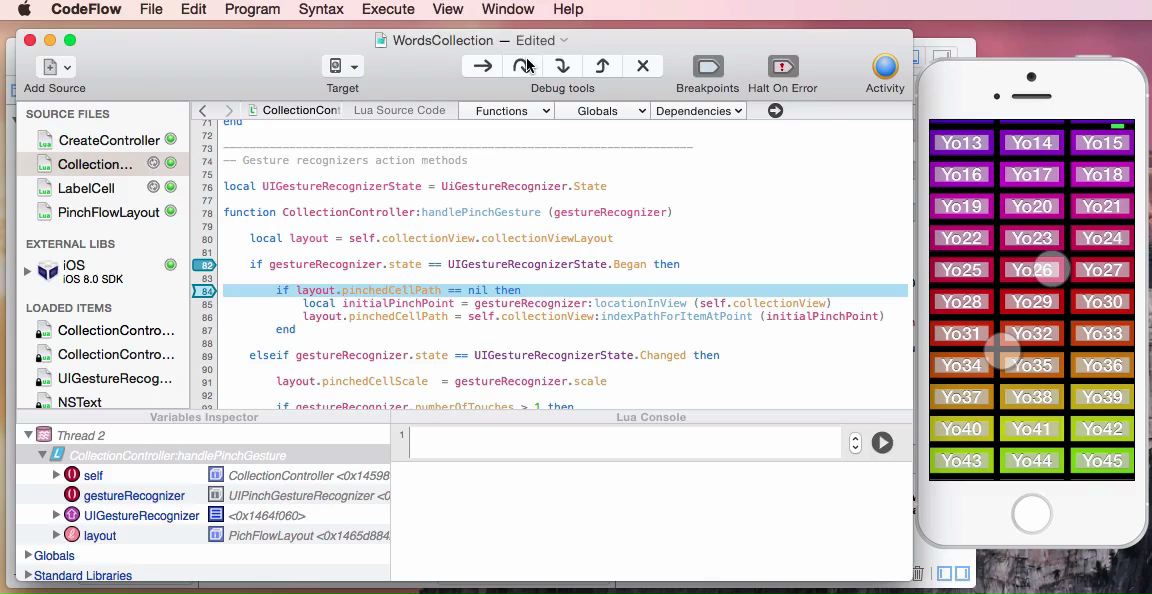Select PinchFlowLayout source file
Image resolution: width=1152 pixels, height=594 pixels.
109,212
